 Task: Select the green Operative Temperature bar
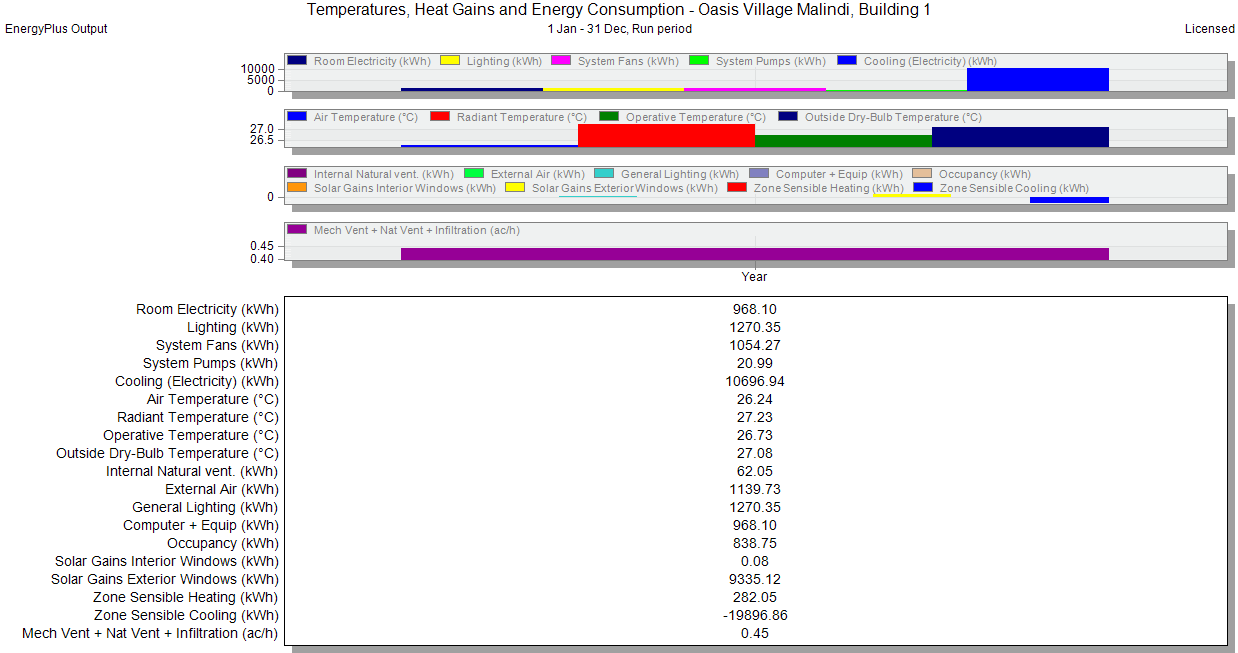click(843, 141)
